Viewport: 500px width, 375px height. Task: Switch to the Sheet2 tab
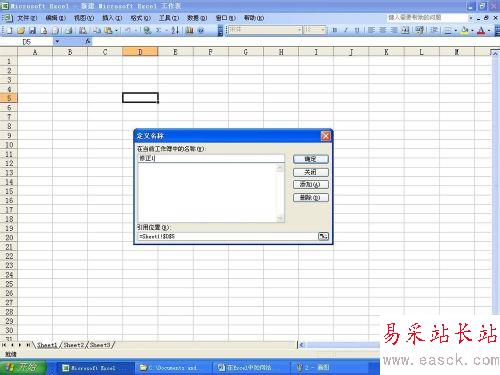pos(73,345)
